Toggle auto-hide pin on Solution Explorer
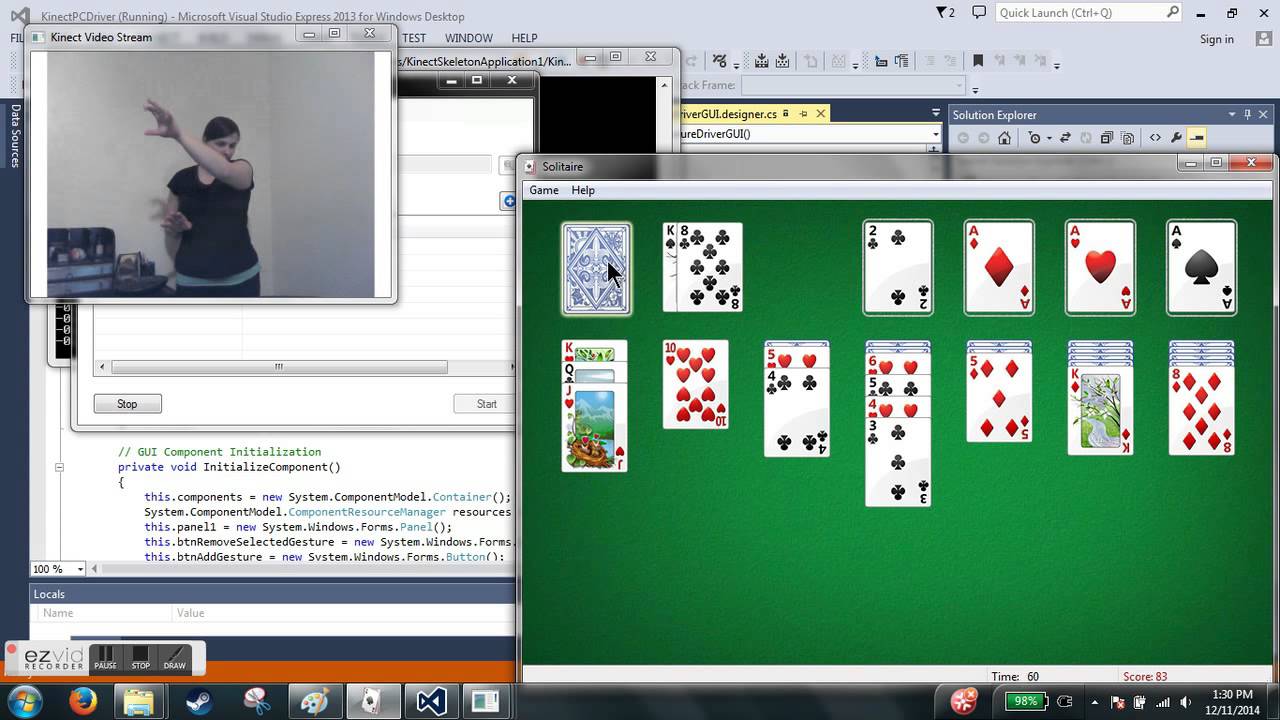 tap(1247, 115)
